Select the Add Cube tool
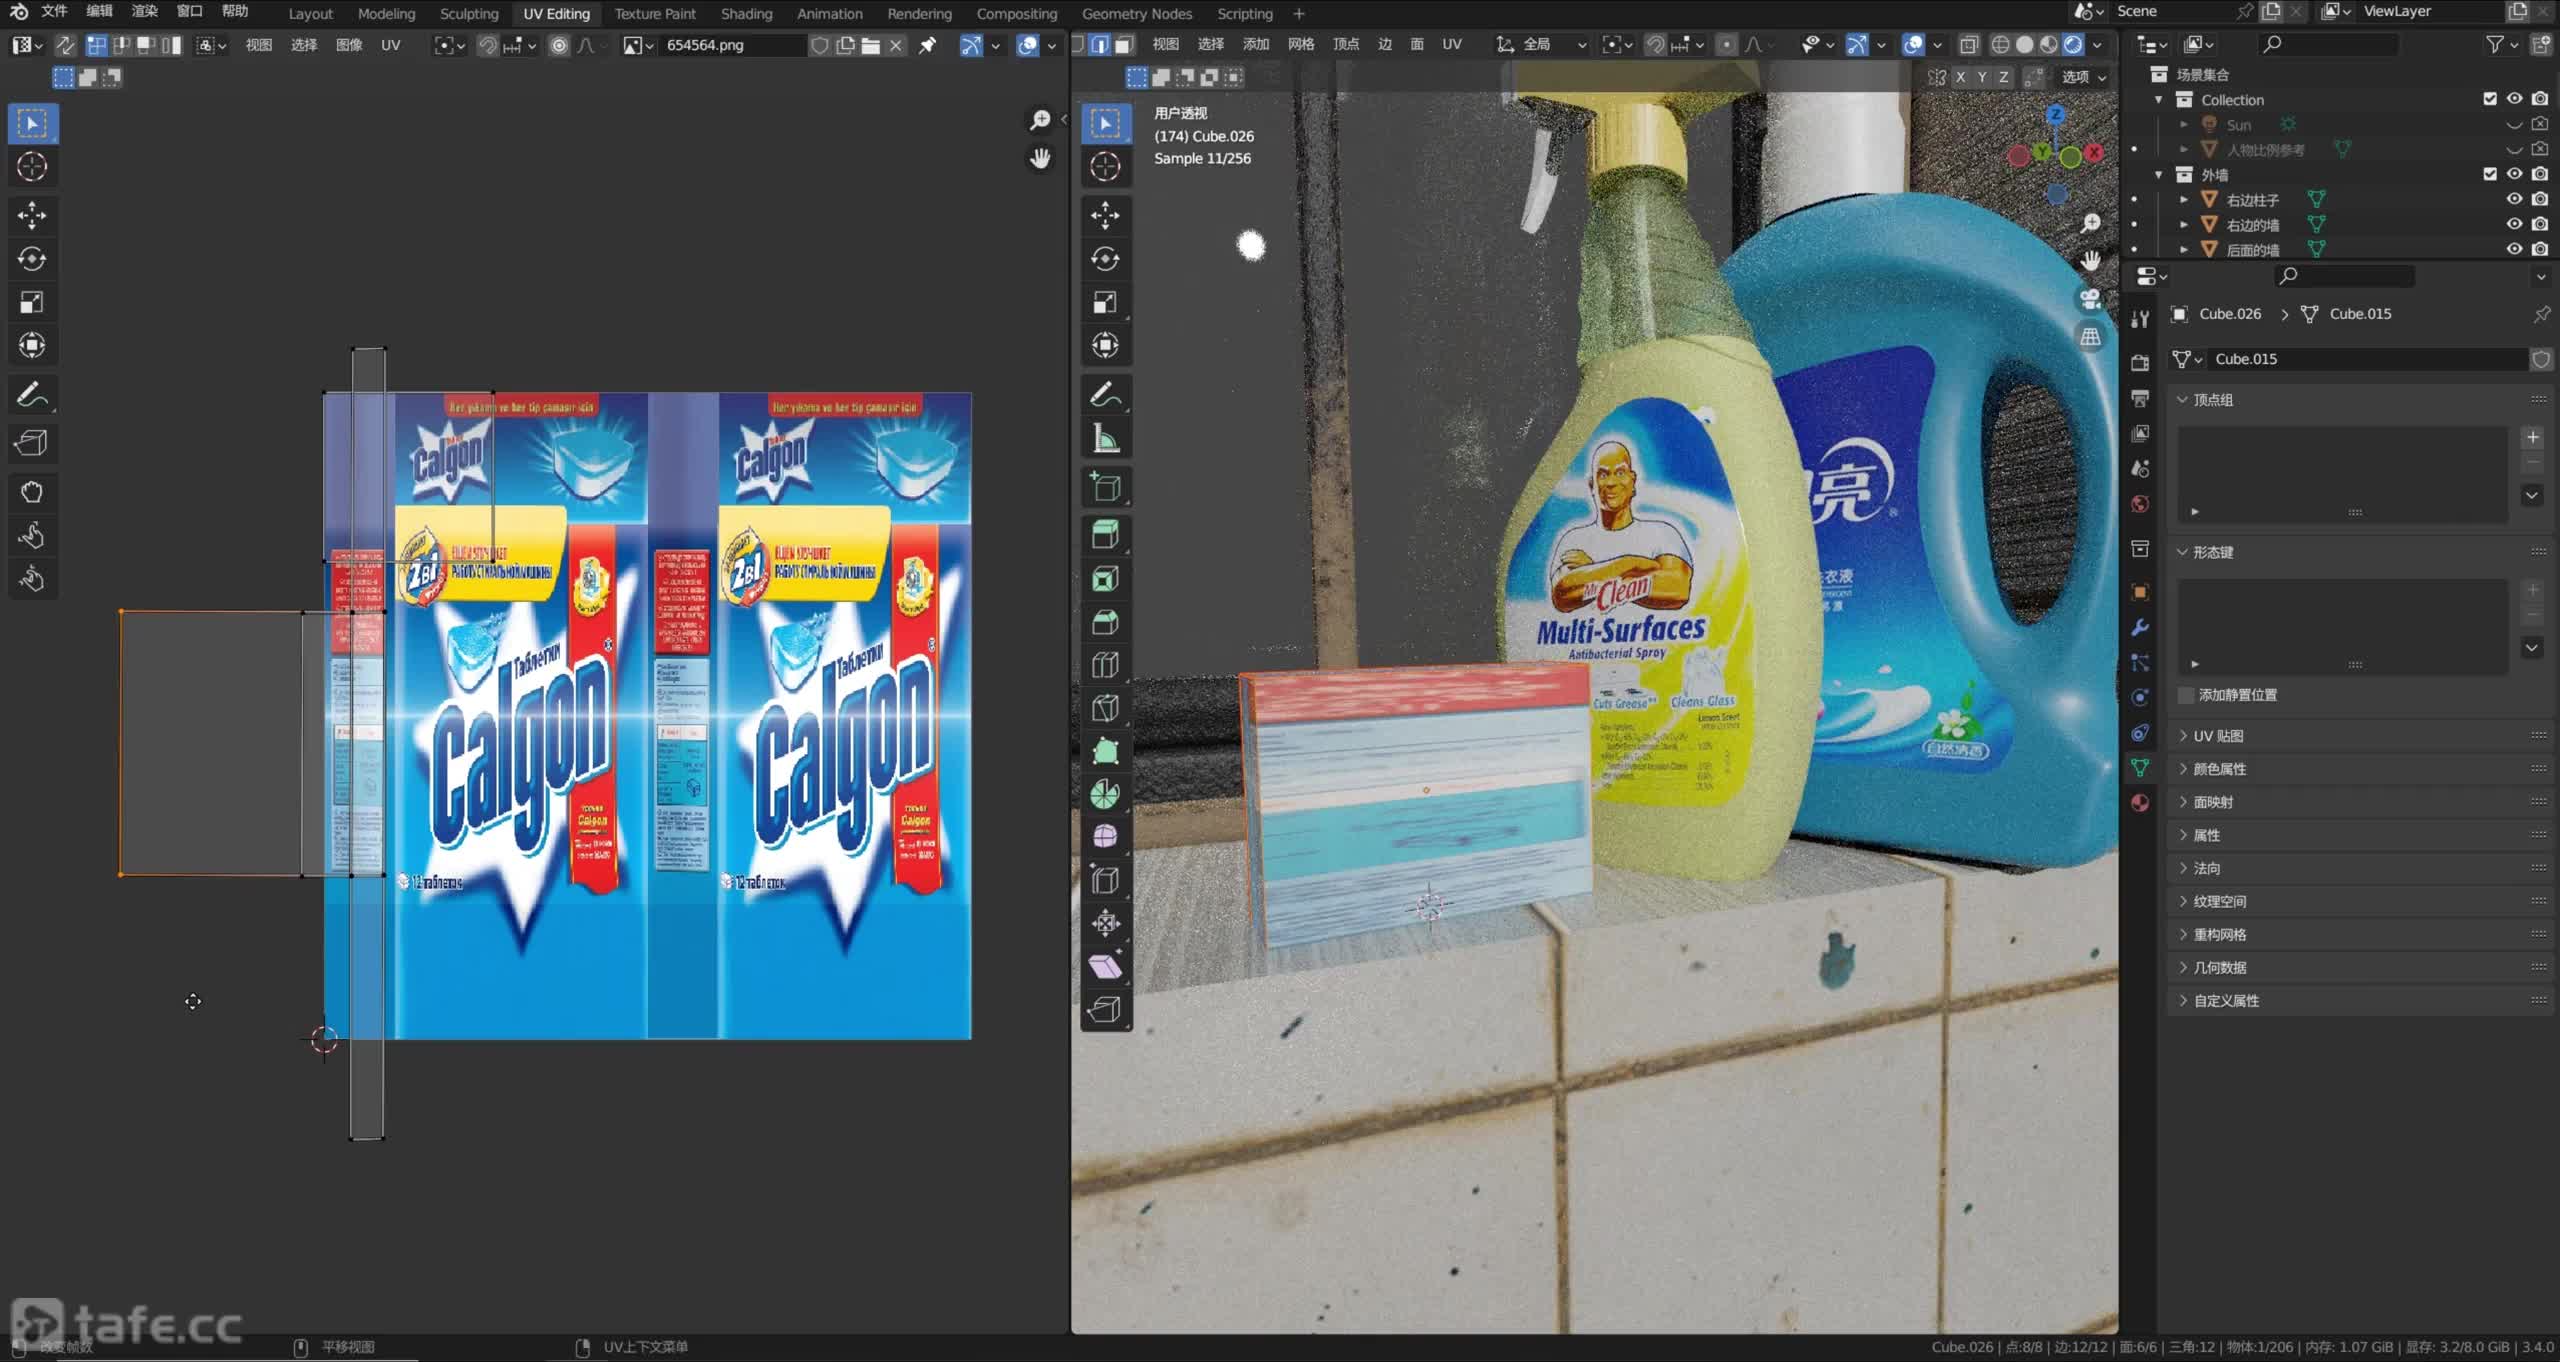The height and width of the screenshot is (1362, 2560). click(1105, 487)
